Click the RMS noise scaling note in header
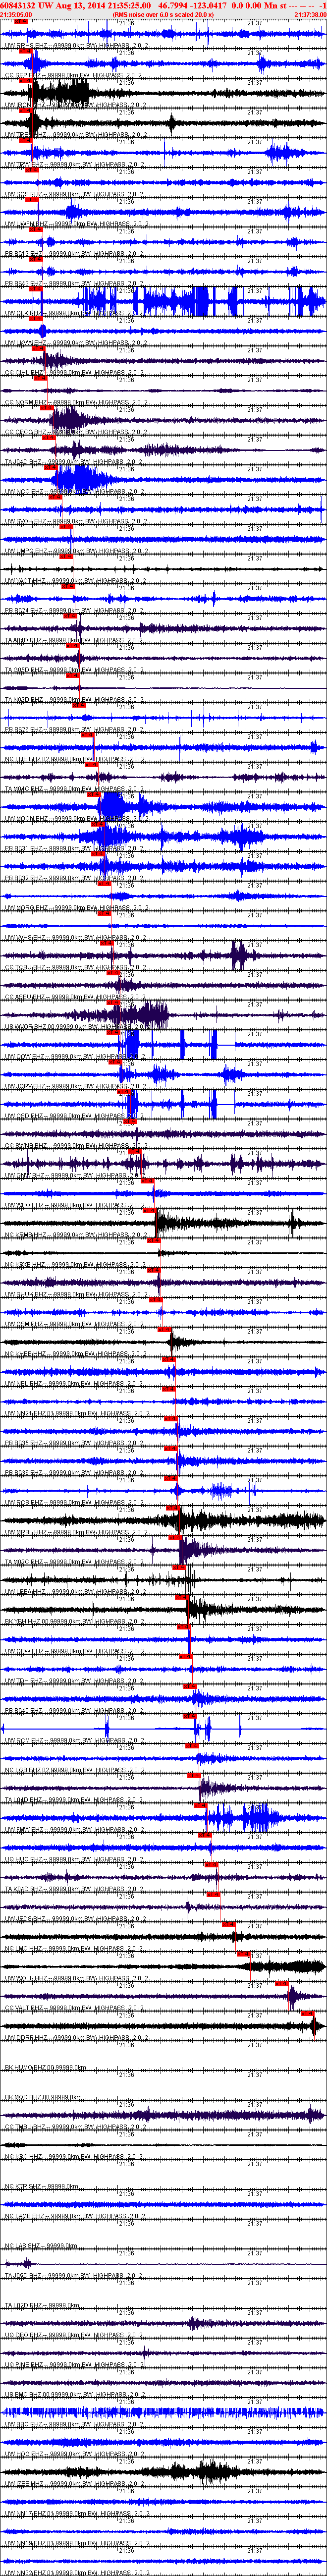Screen dimensions: 327x2576 tap(162, 14)
